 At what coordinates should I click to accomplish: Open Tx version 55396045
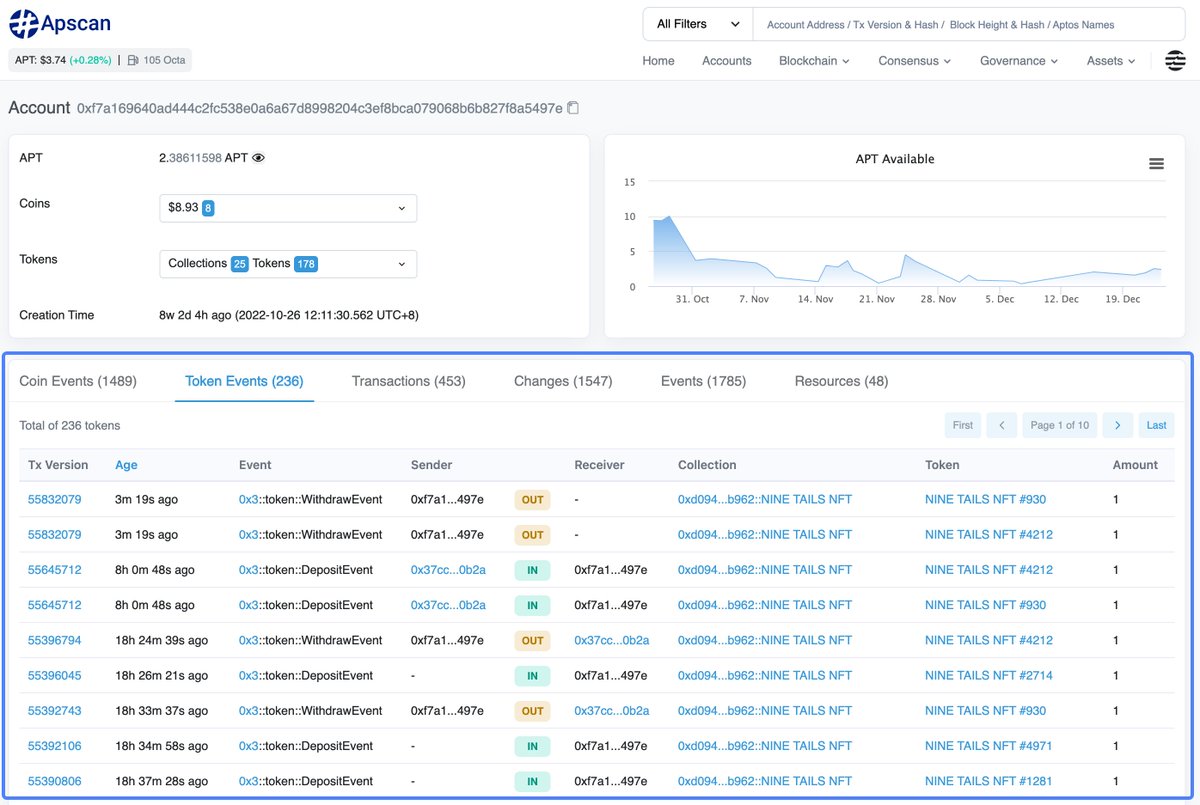pos(55,676)
